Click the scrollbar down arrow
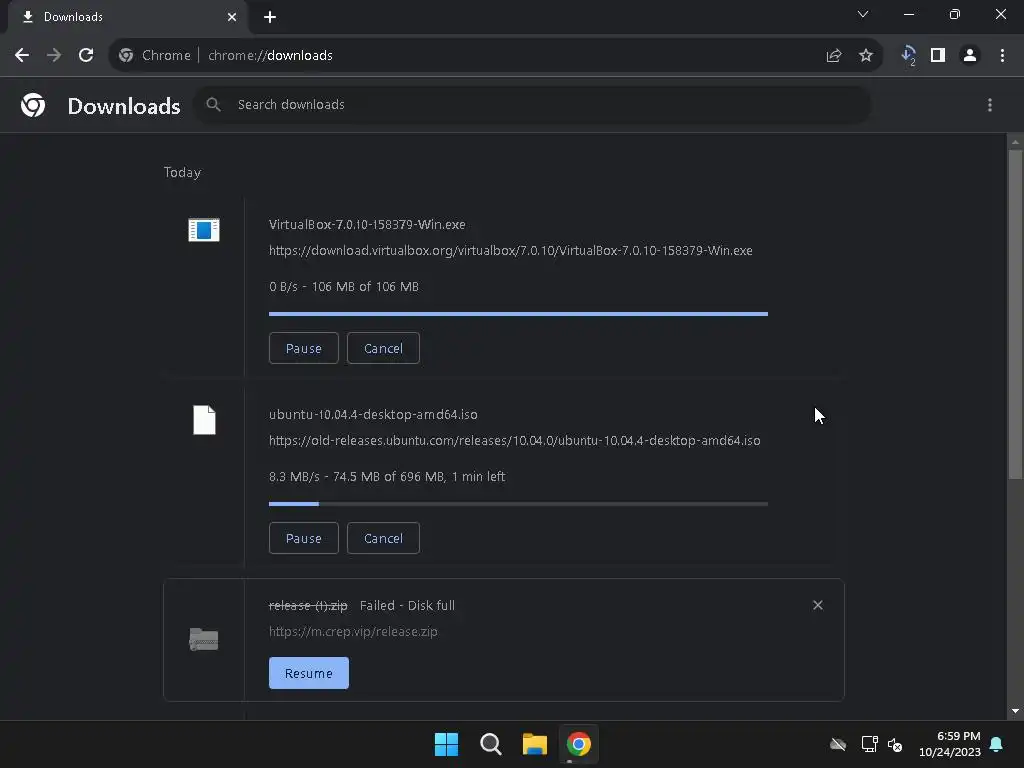The width and height of the screenshot is (1024, 768). 1015,711
